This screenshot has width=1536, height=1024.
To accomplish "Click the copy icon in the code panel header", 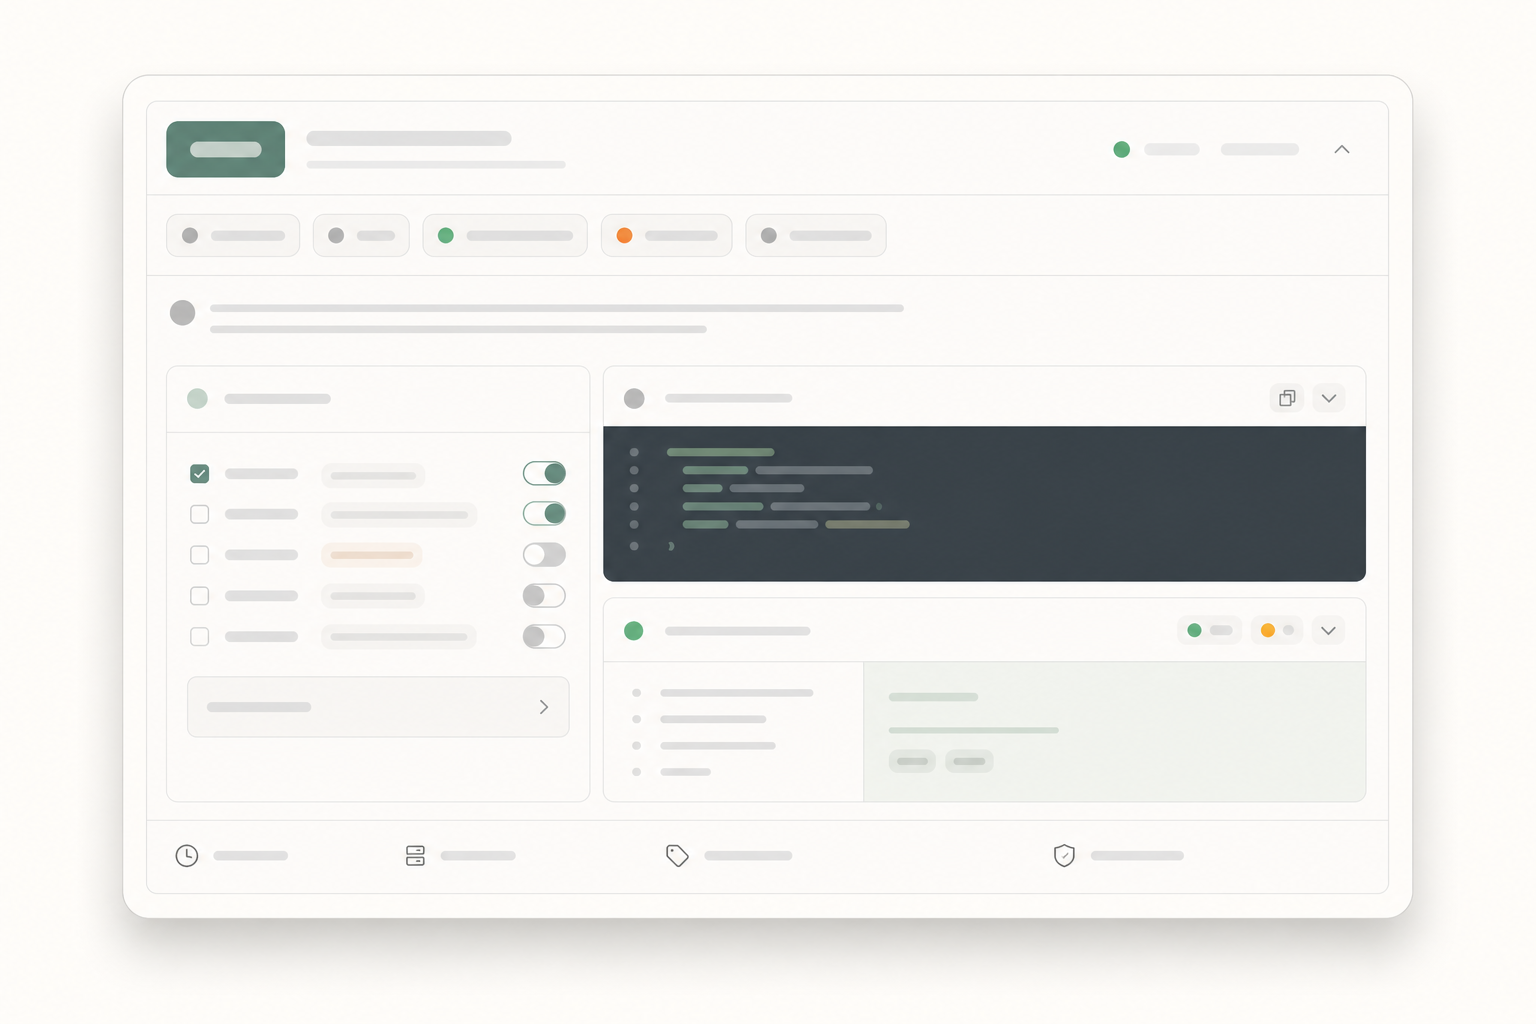I will (x=1287, y=398).
